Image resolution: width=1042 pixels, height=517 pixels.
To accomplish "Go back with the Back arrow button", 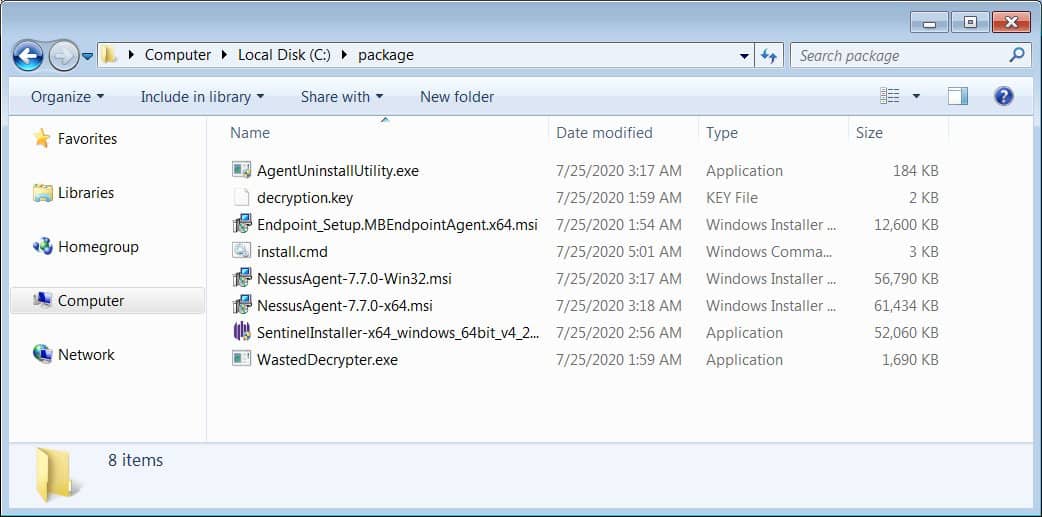I will click(28, 55).
